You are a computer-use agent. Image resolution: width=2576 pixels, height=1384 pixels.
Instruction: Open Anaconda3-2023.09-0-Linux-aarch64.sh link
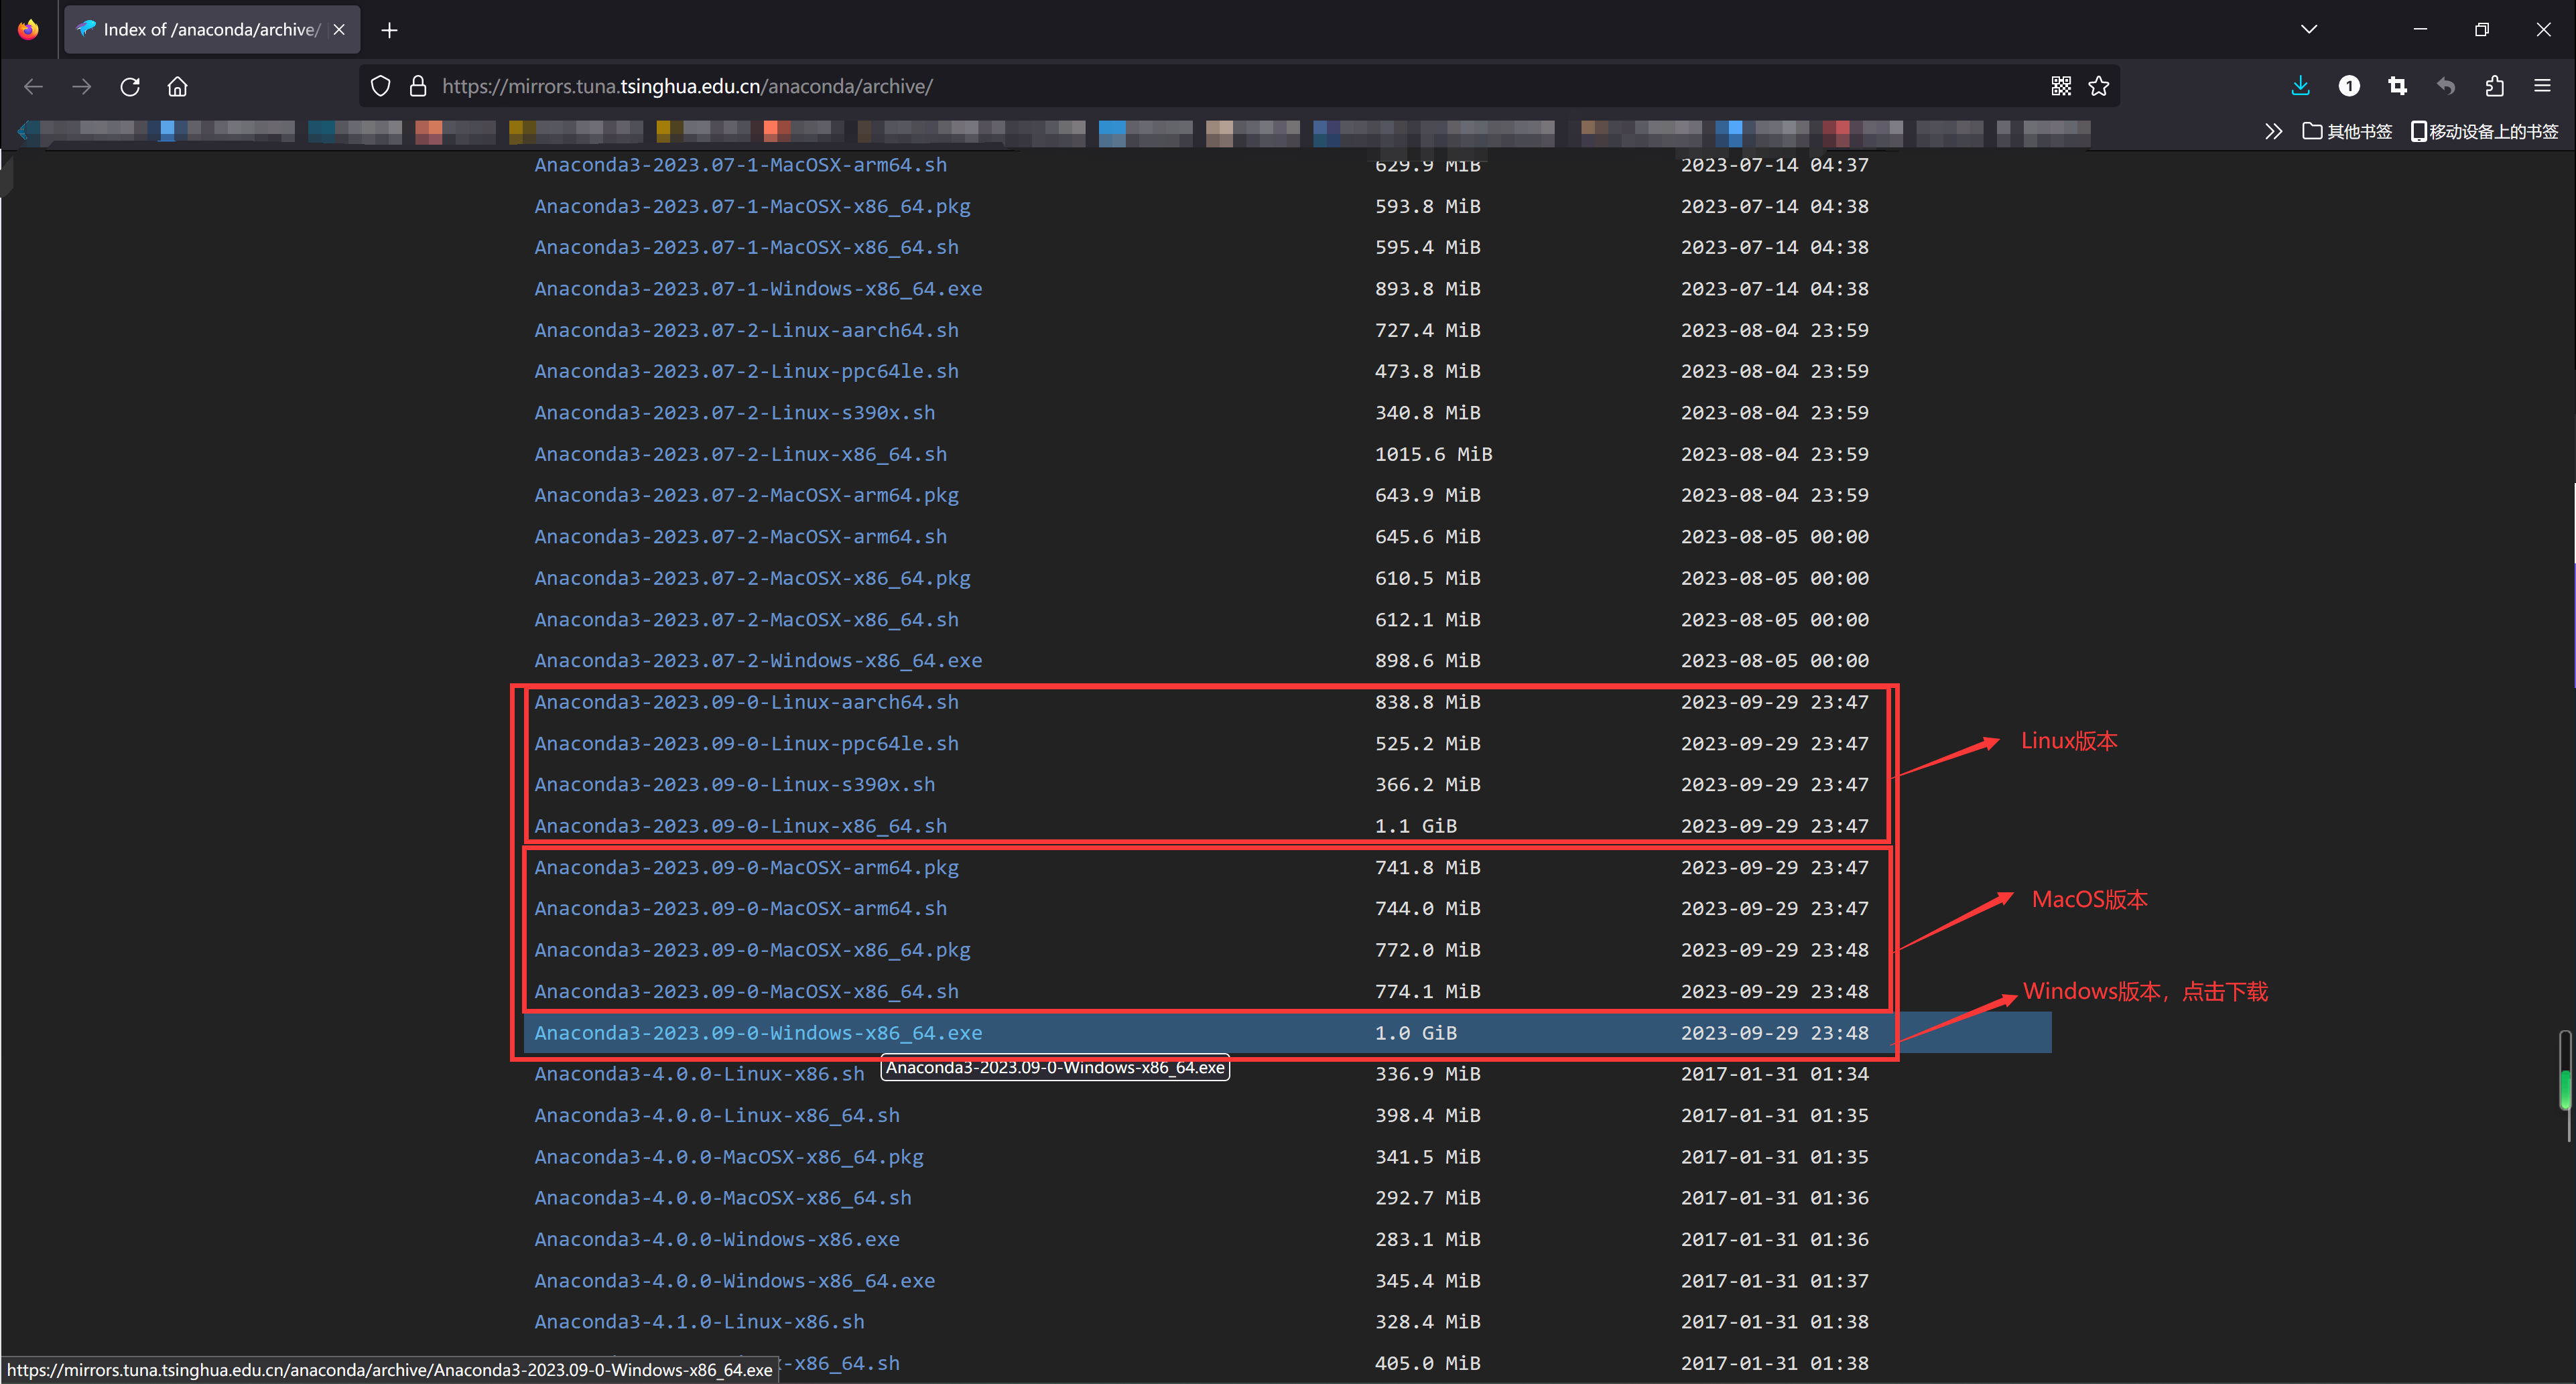[746, 702]
